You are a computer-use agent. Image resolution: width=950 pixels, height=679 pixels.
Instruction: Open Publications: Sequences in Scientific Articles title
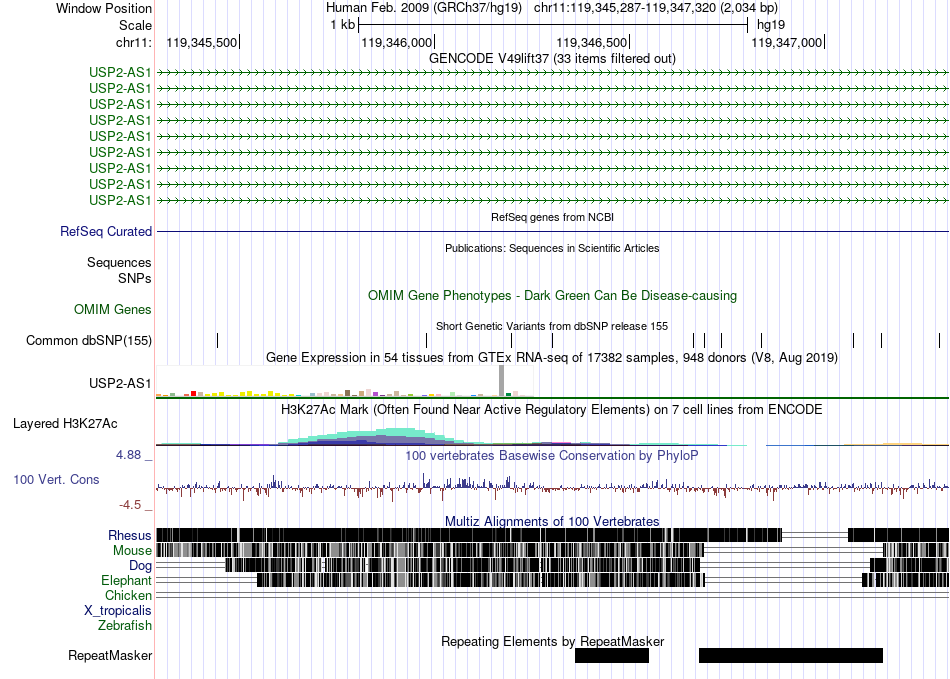pos(552,248)
